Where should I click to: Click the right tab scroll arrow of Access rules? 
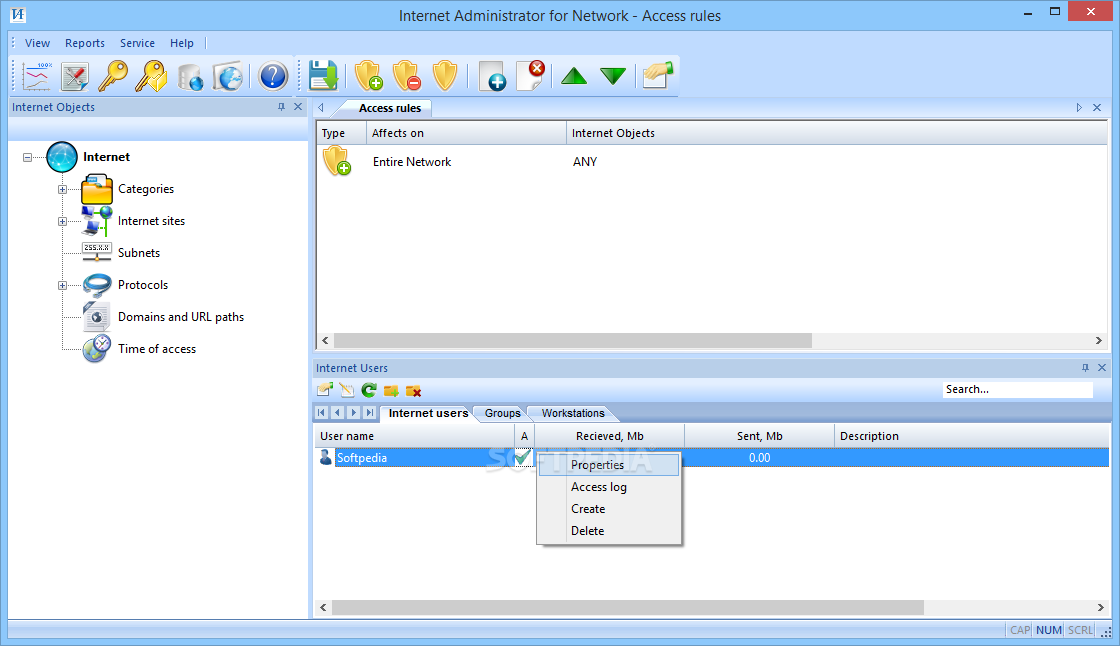click(x=1079, y=108)
